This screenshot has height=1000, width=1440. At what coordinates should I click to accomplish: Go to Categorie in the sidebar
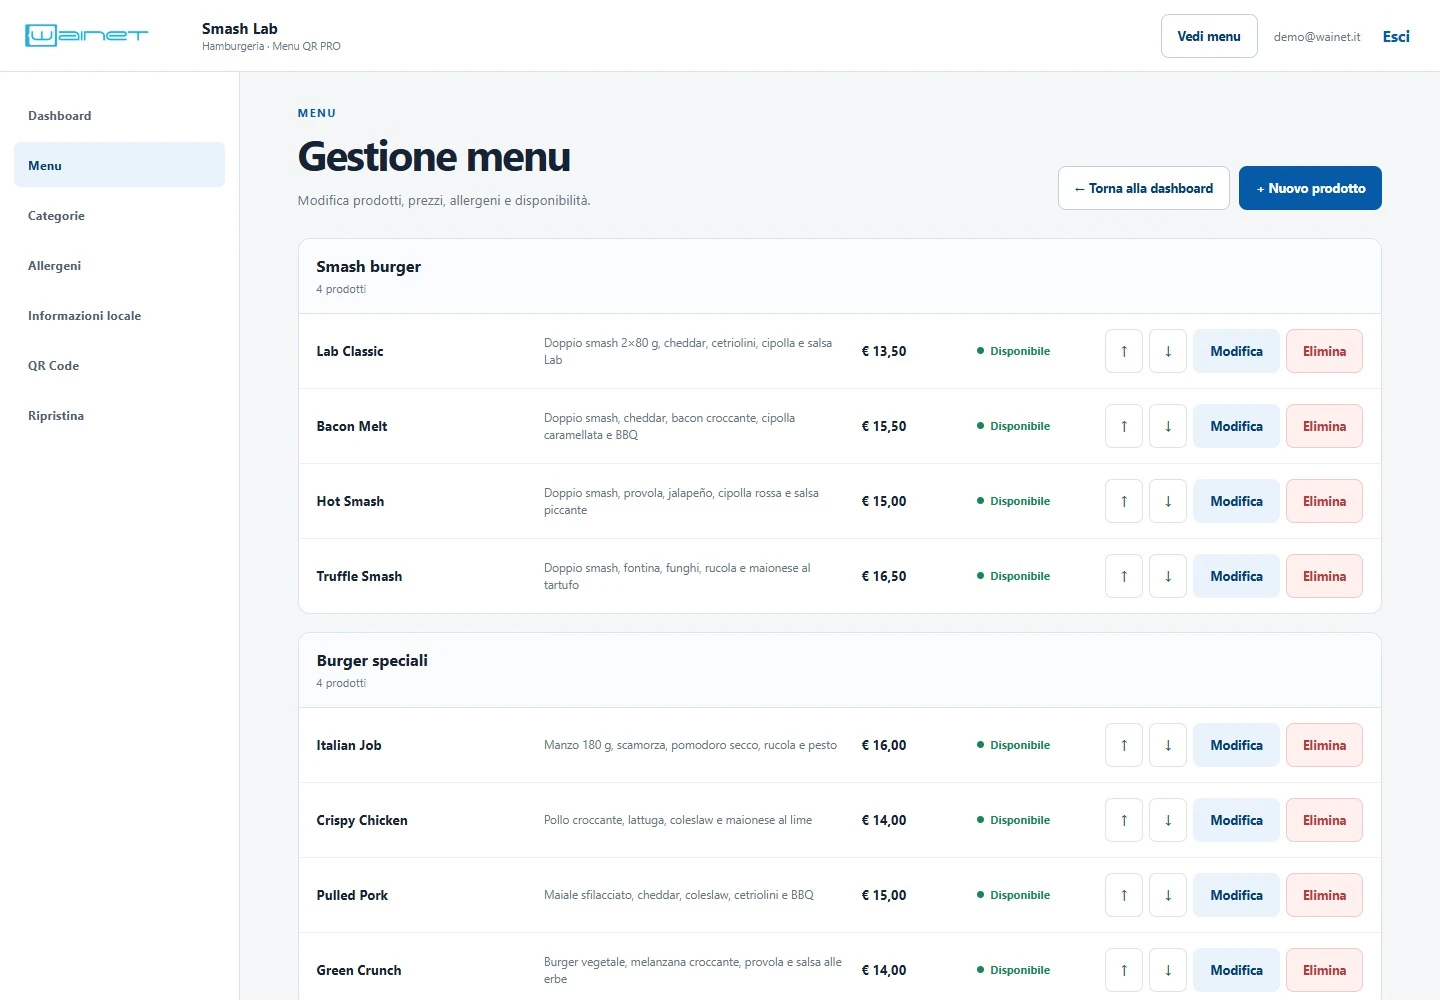[119, 216]
